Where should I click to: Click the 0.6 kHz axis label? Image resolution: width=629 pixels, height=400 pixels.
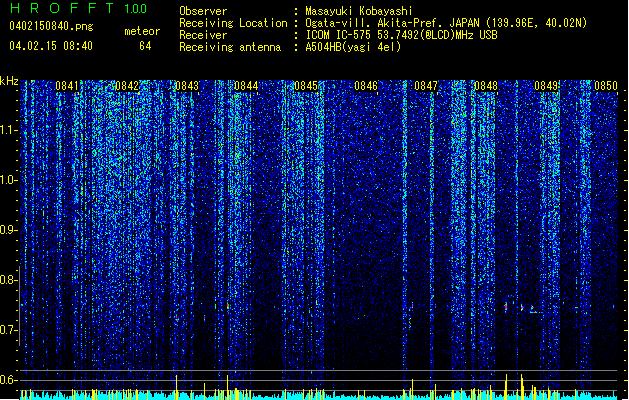[x=9, y=380]
